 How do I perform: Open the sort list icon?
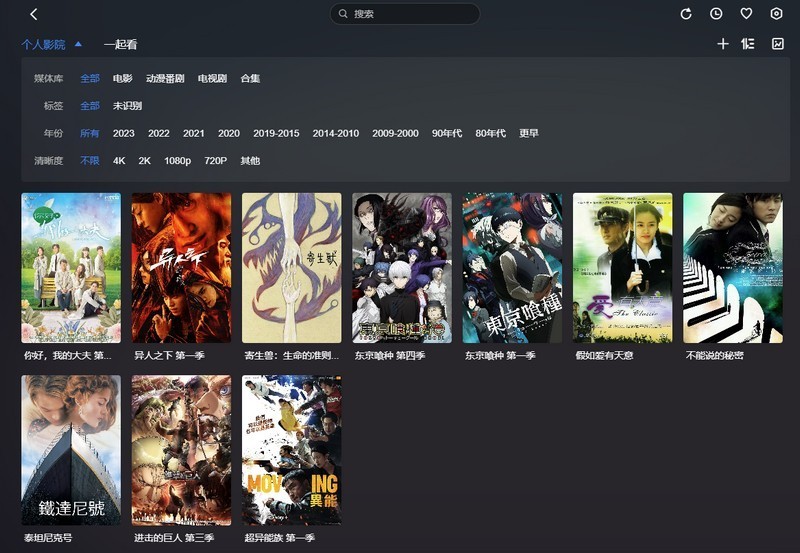pos(748,44)
